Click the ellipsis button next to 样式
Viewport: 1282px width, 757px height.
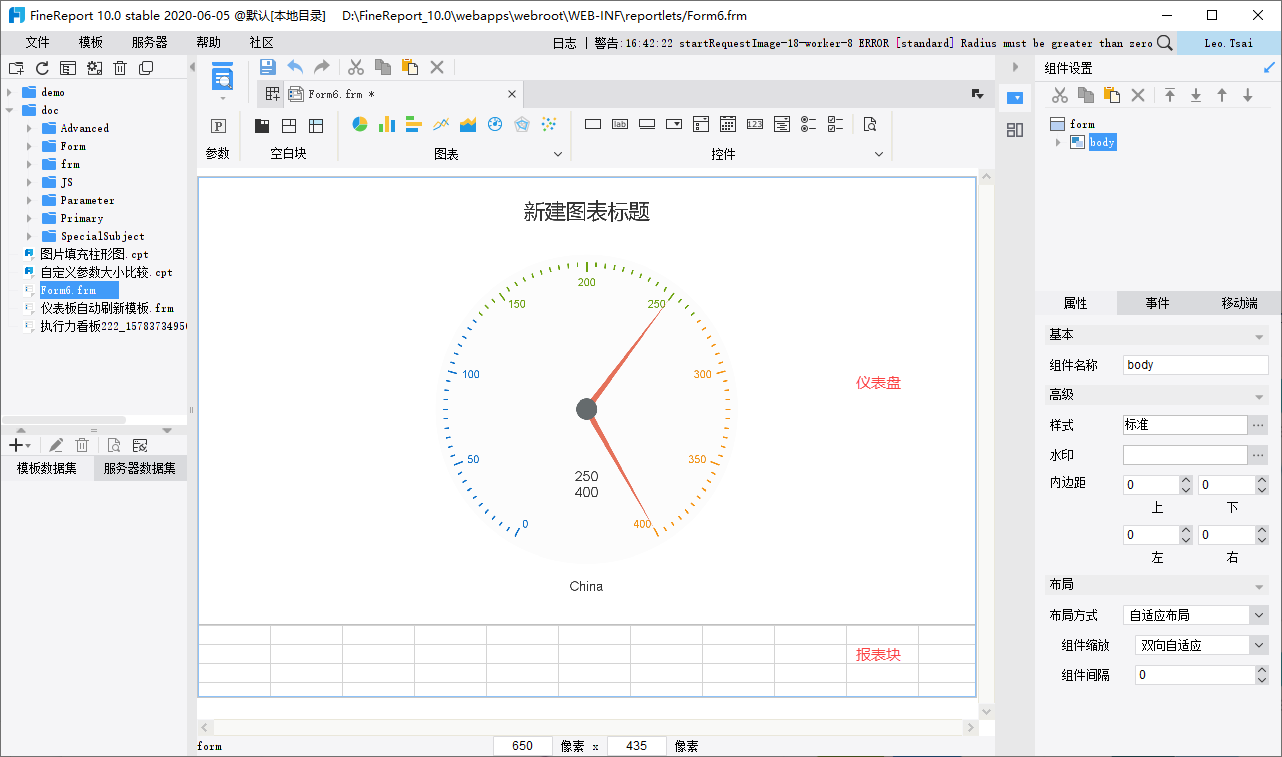click(x=1258, y=425)
